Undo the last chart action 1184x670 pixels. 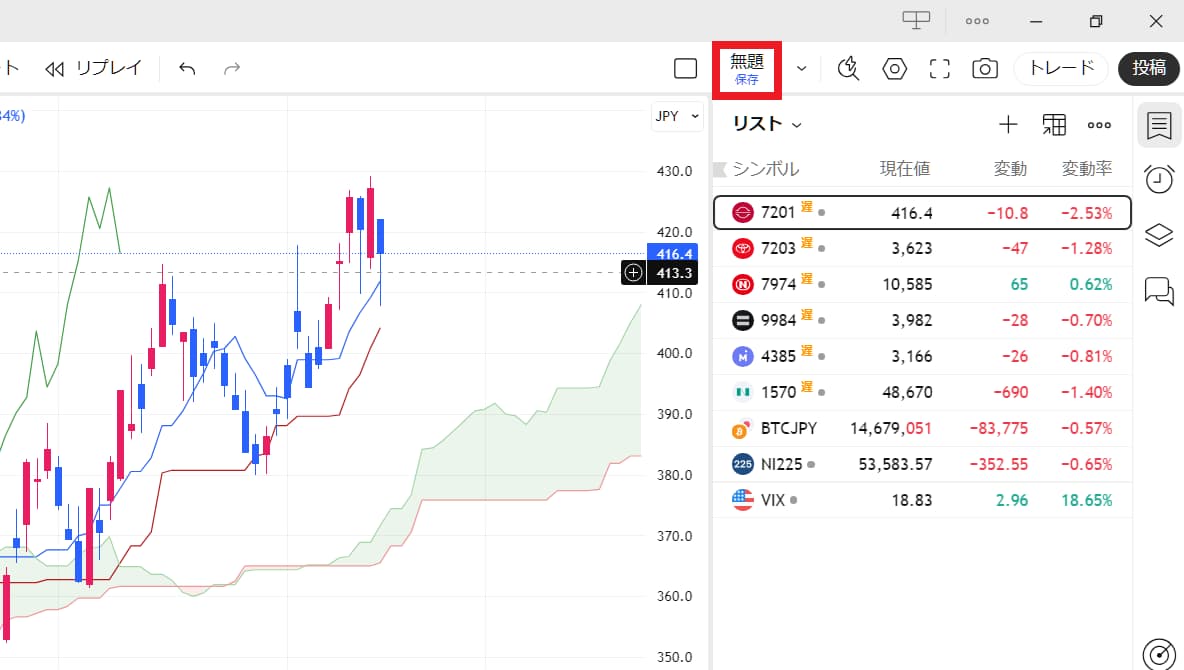tap(186, 68)
